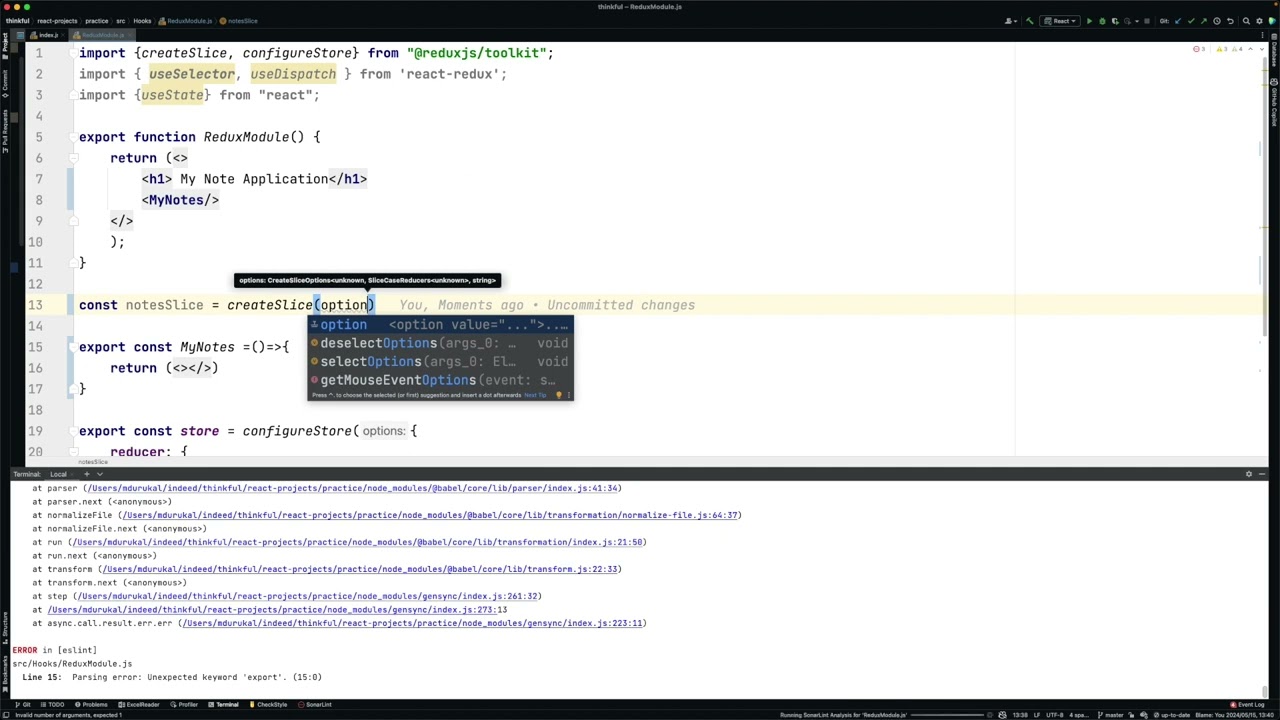Open the Commit sidebar panel
The image size is (1280, 720).
click(4, 84)
